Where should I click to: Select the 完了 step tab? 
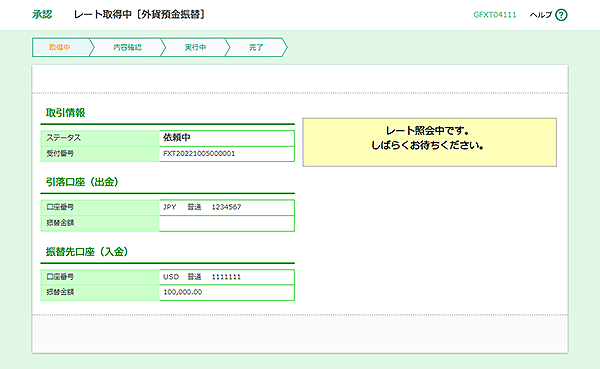click(256, 47)
